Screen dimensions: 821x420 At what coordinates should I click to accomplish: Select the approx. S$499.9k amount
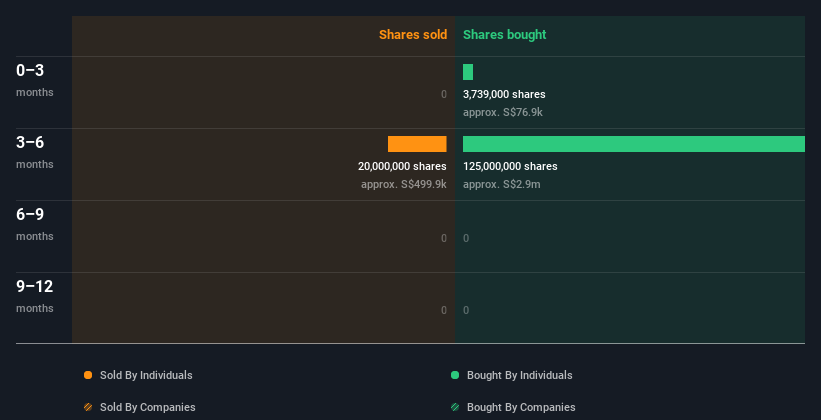point(404,184)
